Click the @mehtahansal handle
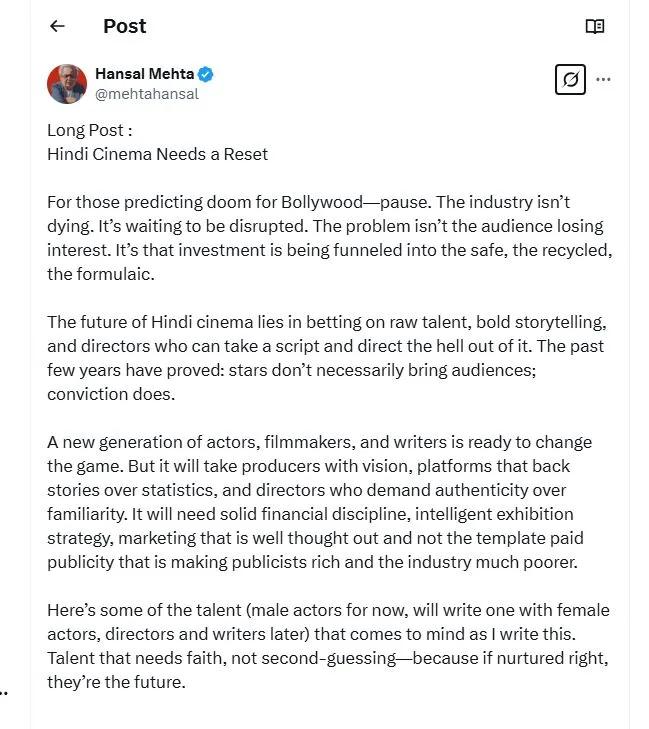This screenshot has width=649, height=729. (x=146, y=94)
